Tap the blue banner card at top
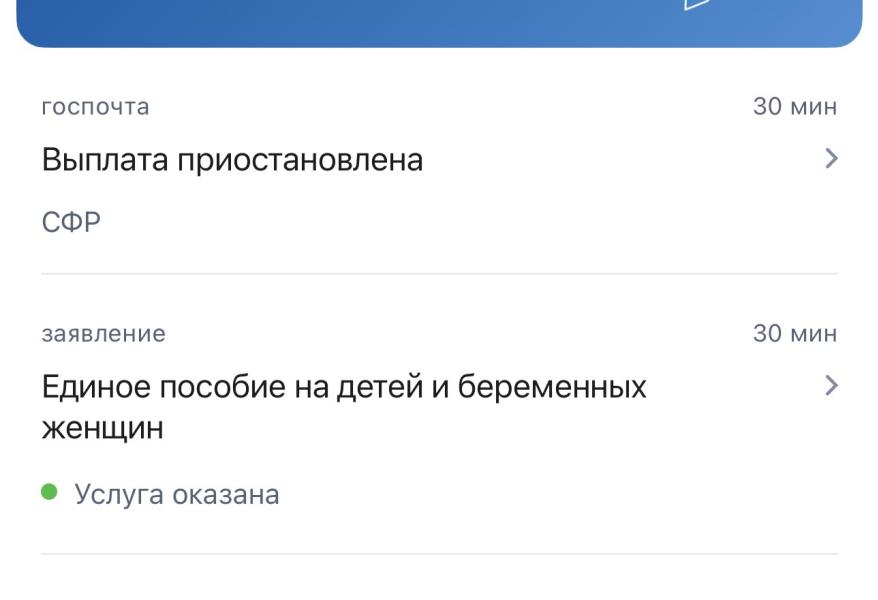Screen dimensions: 878x600 (439, 22)
